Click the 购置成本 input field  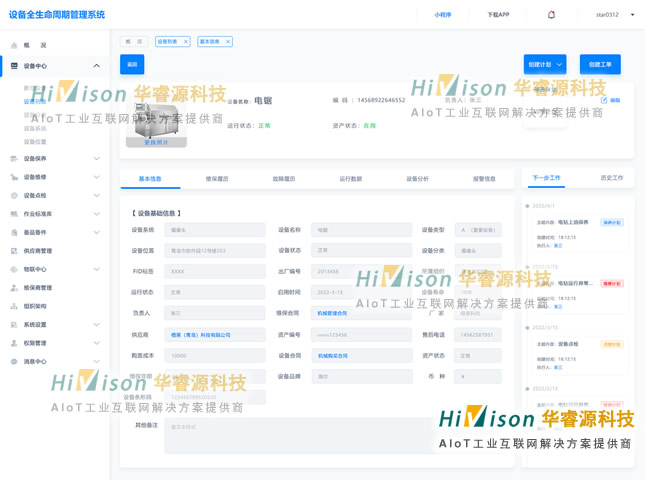tap(215, 356)
